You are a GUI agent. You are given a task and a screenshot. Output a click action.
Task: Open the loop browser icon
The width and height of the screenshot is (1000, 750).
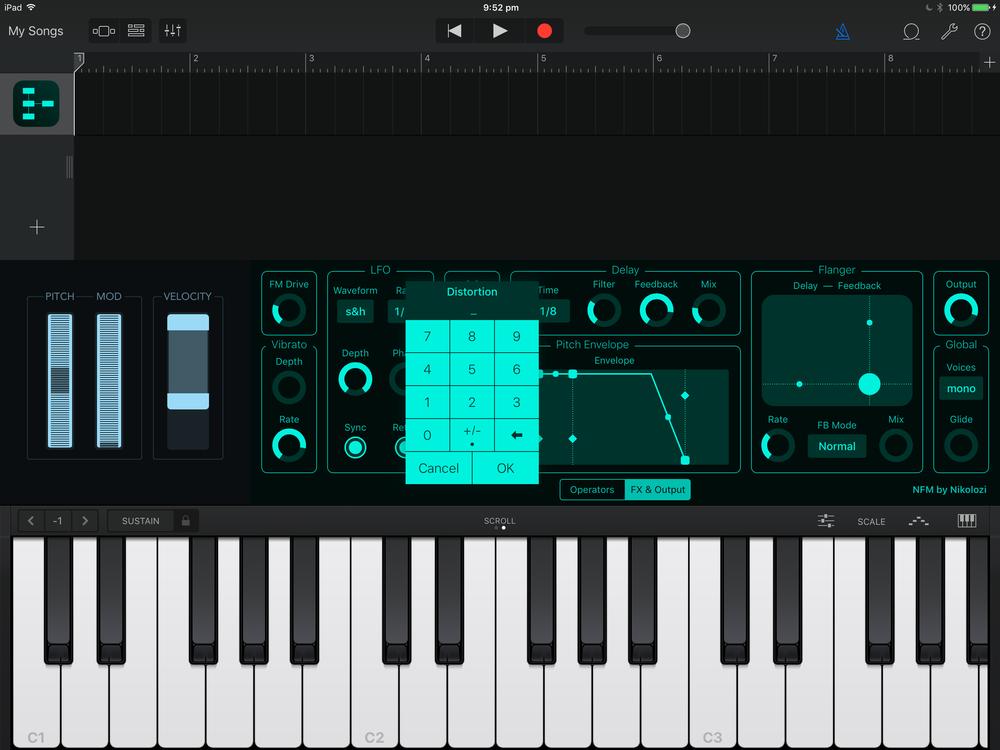pos(911,32)
